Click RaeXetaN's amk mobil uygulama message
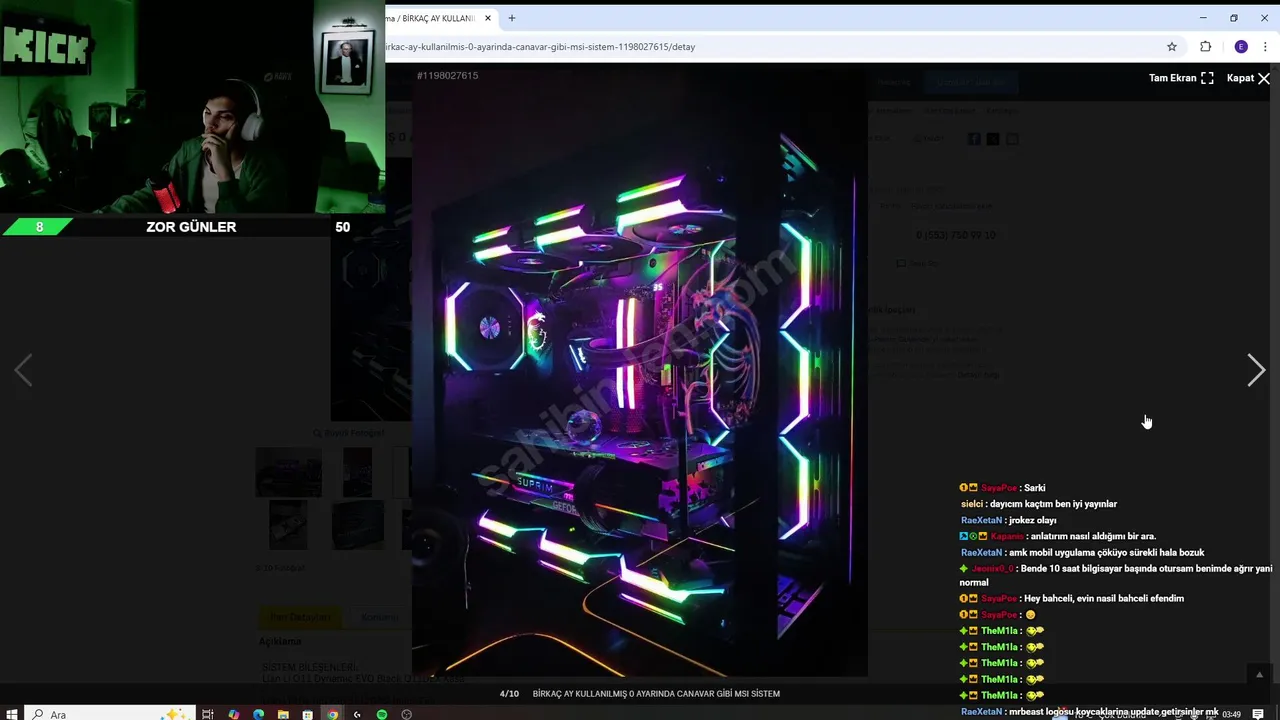Viewport: 1280px width, 720px height. (x=1082, y=552)
